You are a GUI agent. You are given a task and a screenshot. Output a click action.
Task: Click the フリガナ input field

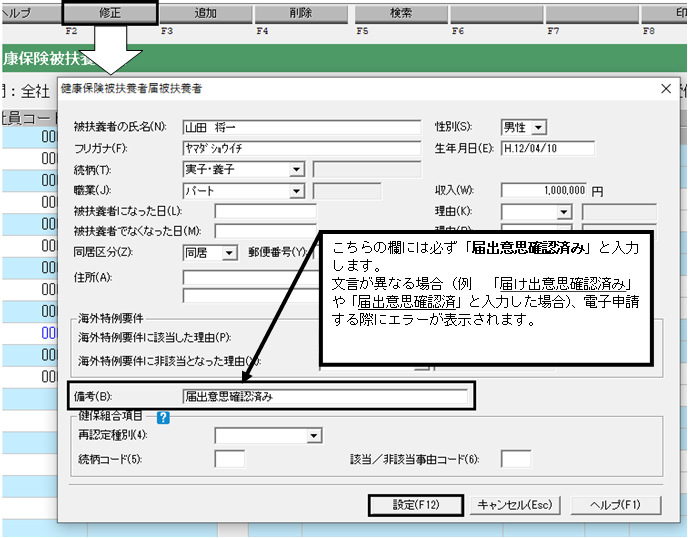tap(302, 148)
